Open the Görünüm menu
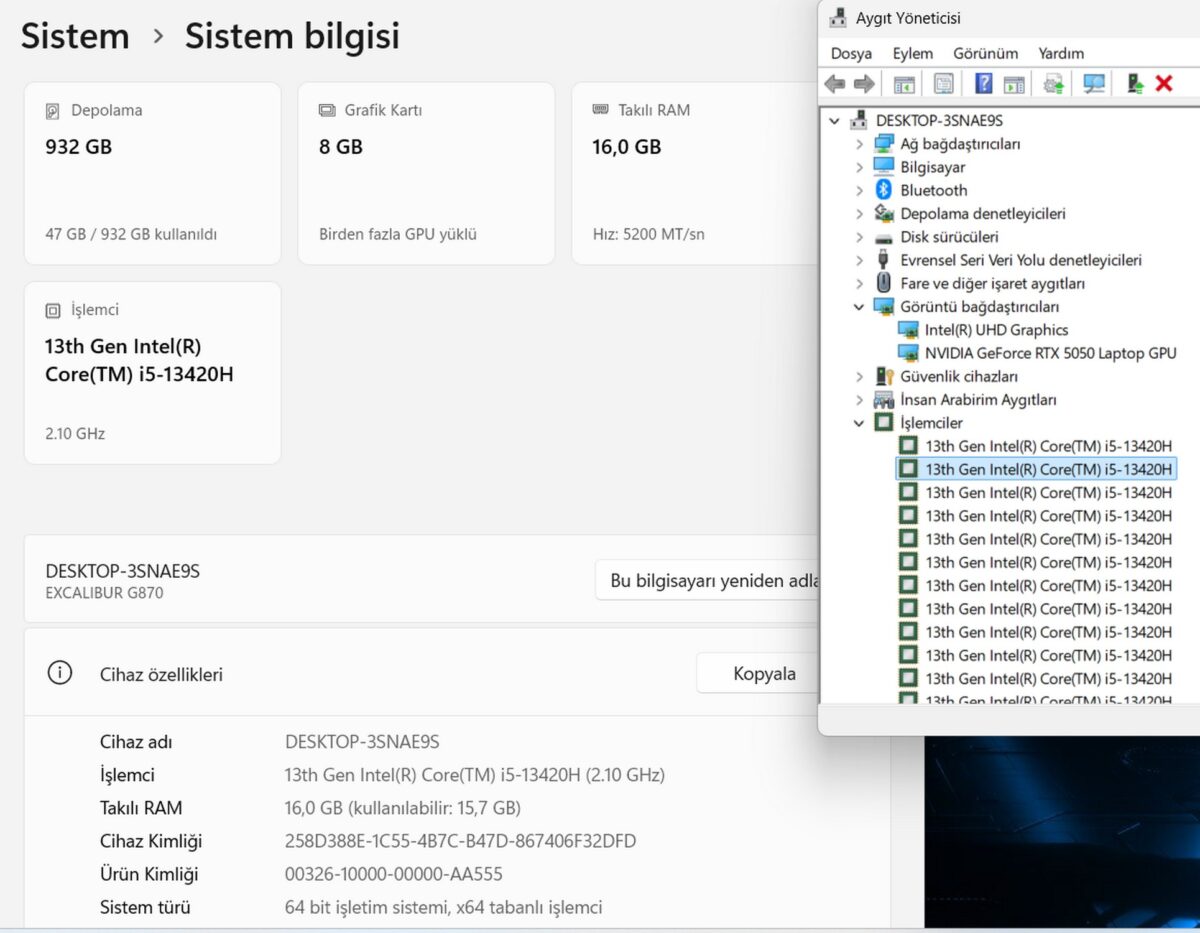1200x933 pixels. [x=985, y=53]
